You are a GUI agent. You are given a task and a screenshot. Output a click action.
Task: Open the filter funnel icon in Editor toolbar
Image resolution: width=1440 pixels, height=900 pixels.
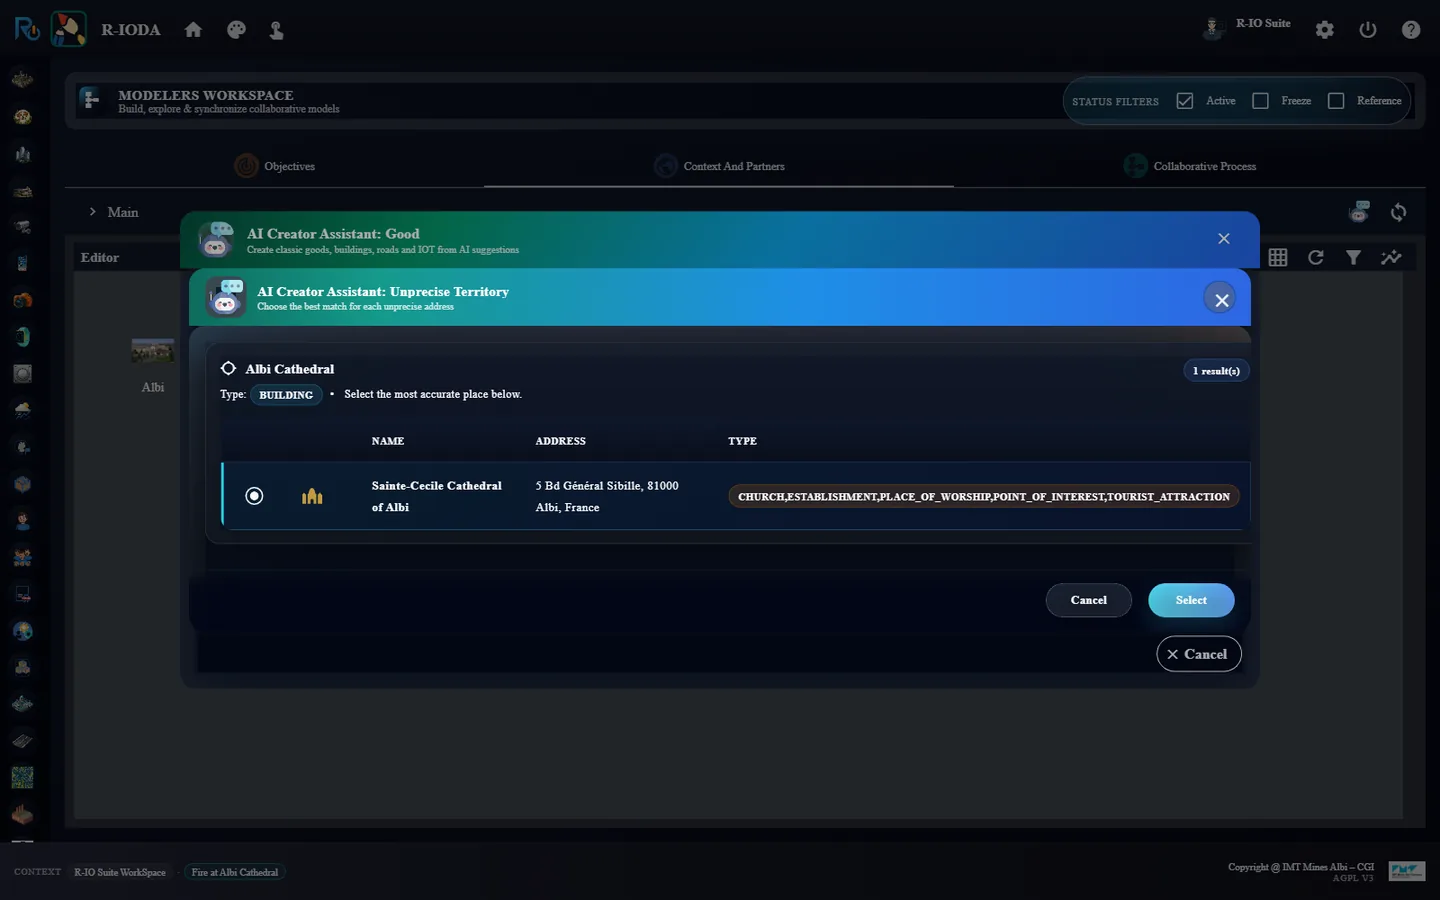[x=1353, y=258]
